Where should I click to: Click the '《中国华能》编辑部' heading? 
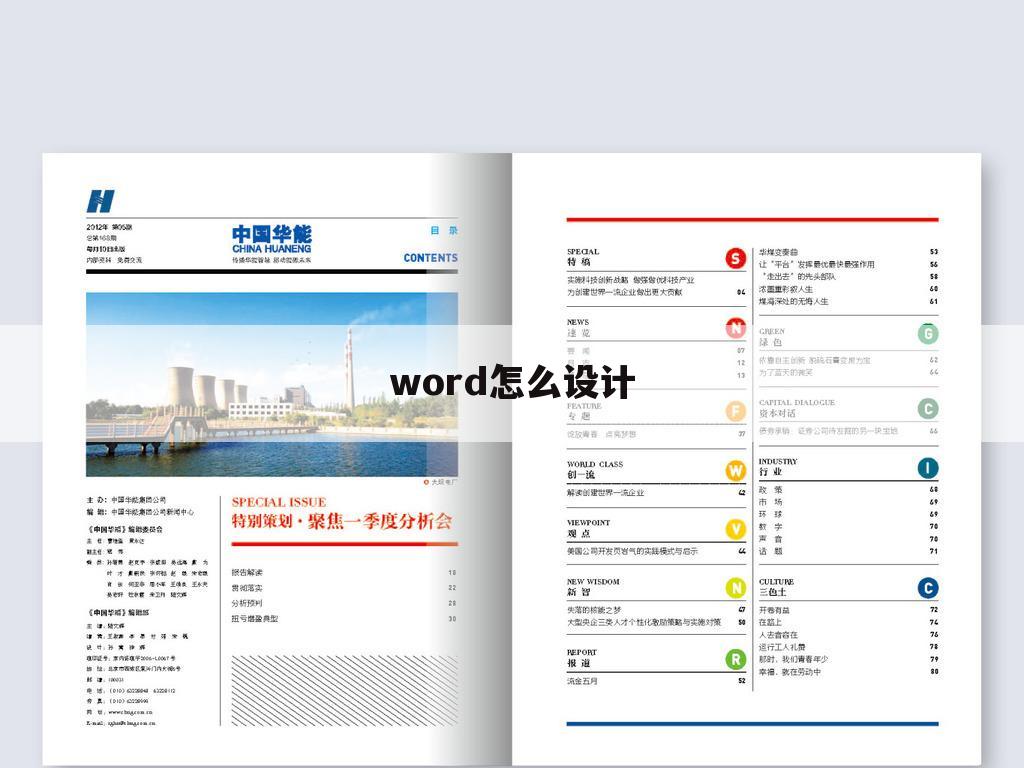[x=118, y=613]
